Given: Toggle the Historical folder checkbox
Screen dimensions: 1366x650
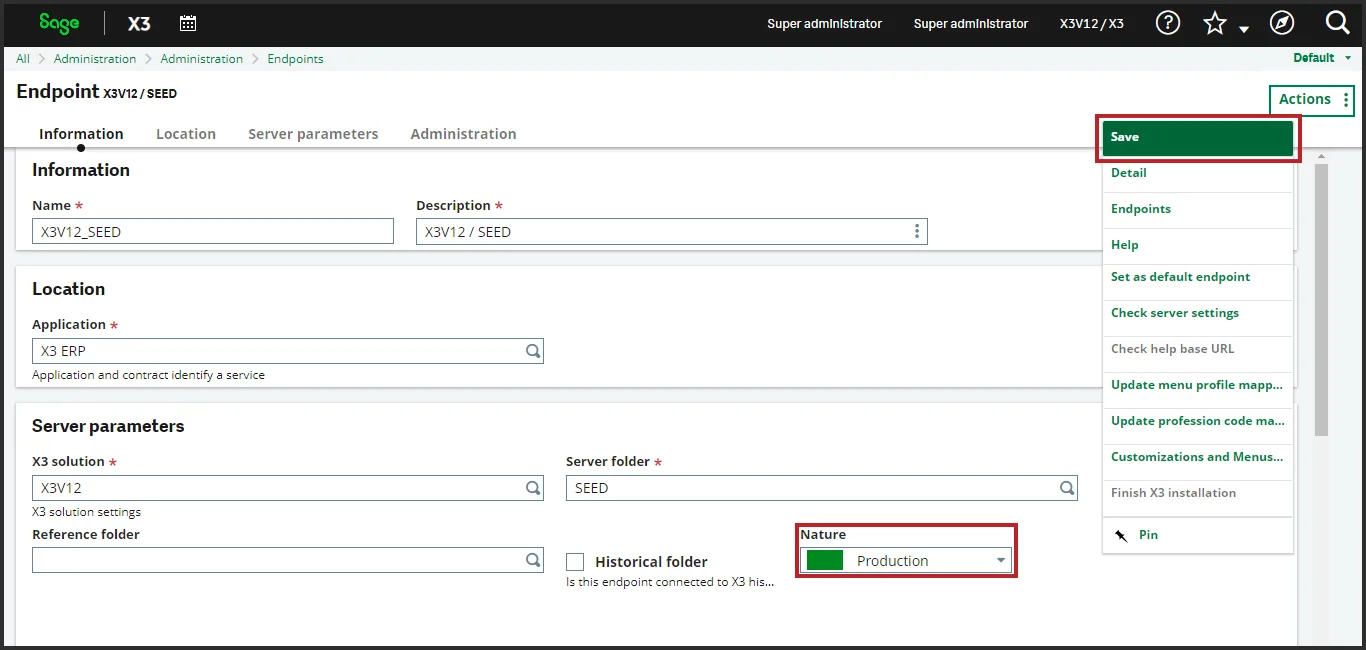Looking at the screenshot, I should (x=575, y=562).
